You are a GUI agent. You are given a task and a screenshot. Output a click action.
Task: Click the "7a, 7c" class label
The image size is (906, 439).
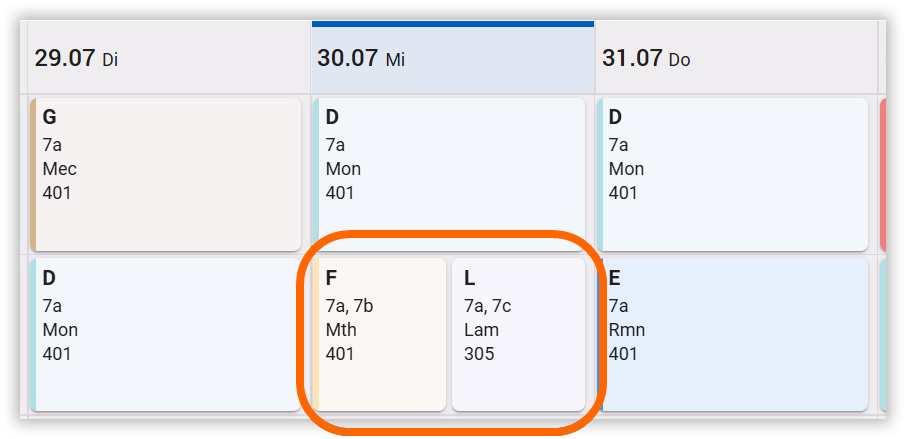point(487,306)
